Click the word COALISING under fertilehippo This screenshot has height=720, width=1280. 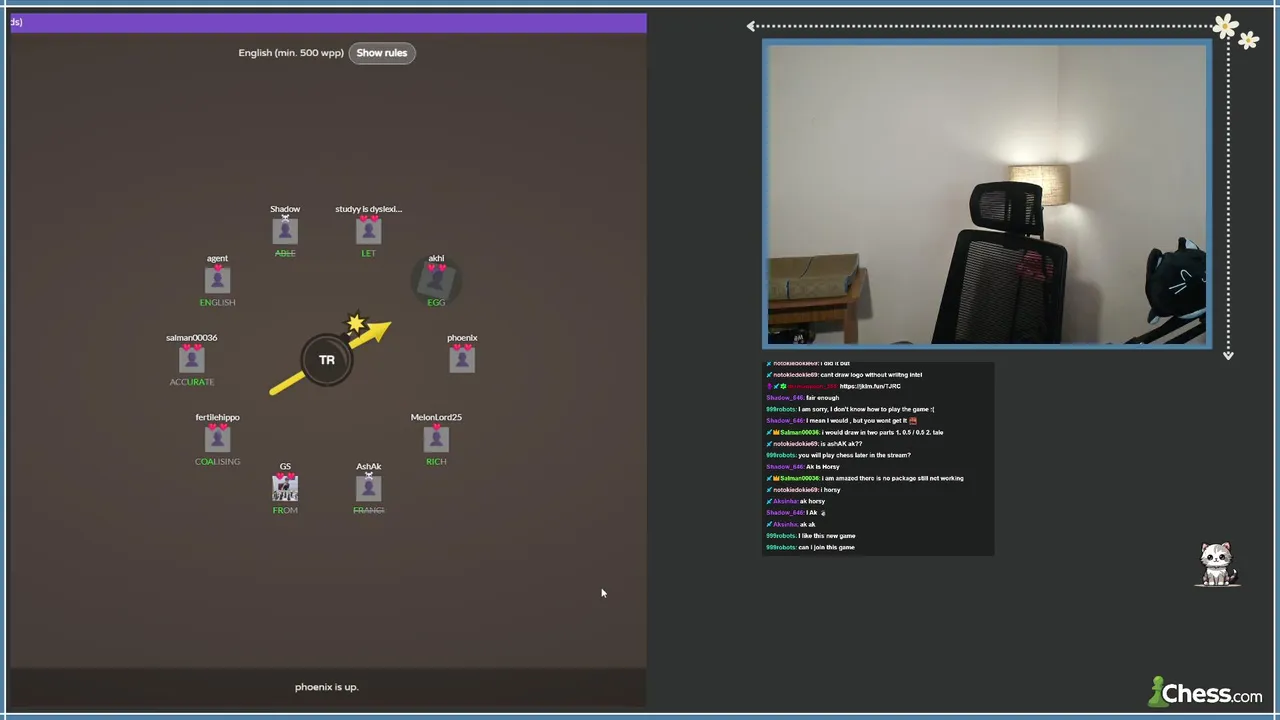click(217, 461)
